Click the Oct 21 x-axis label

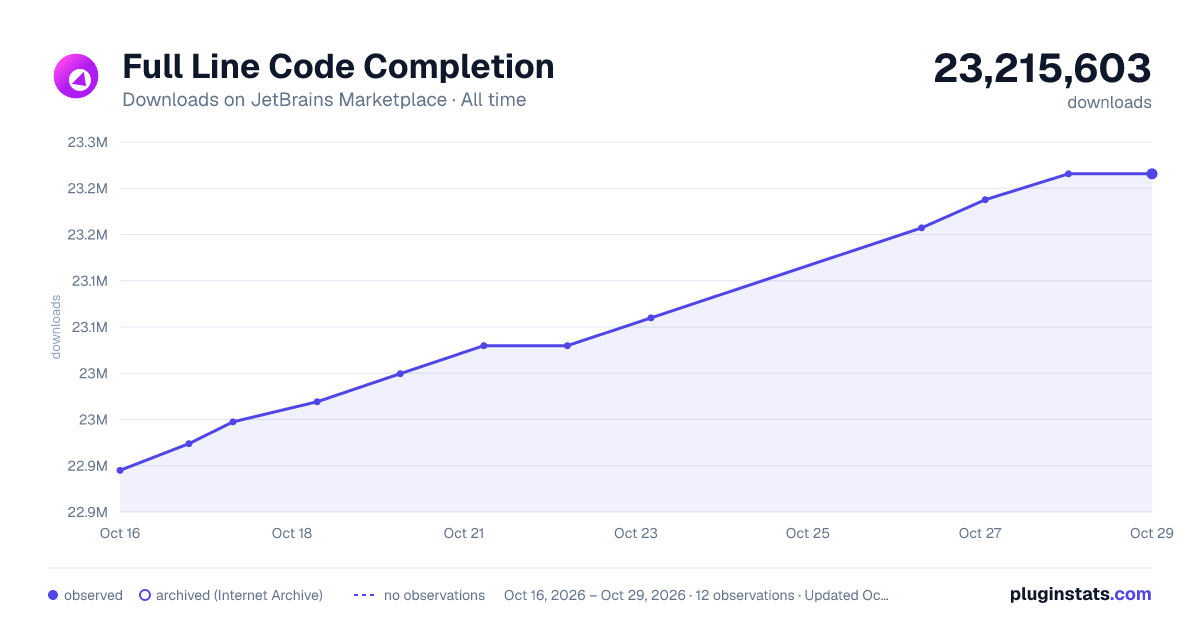point(464,533)
